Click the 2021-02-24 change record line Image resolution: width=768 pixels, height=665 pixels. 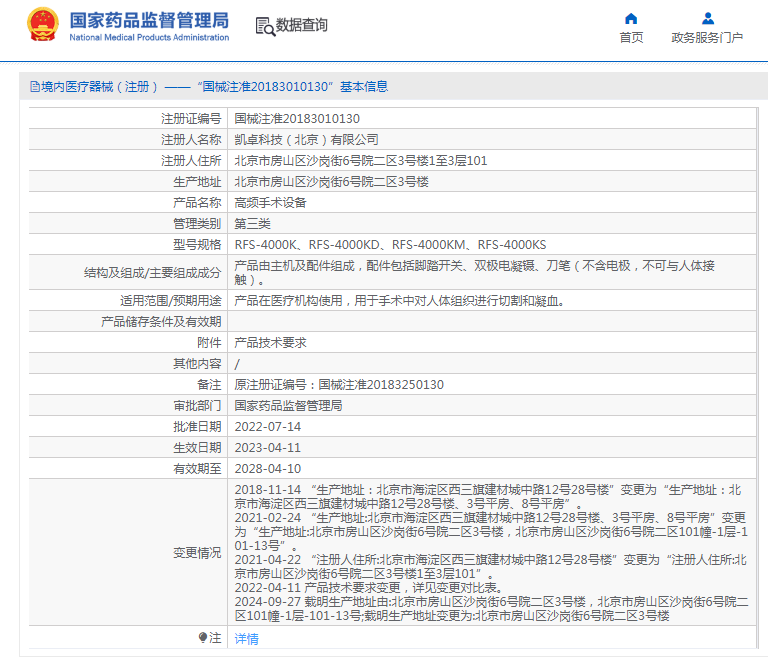pyautogui.click(x=491, y=531)
